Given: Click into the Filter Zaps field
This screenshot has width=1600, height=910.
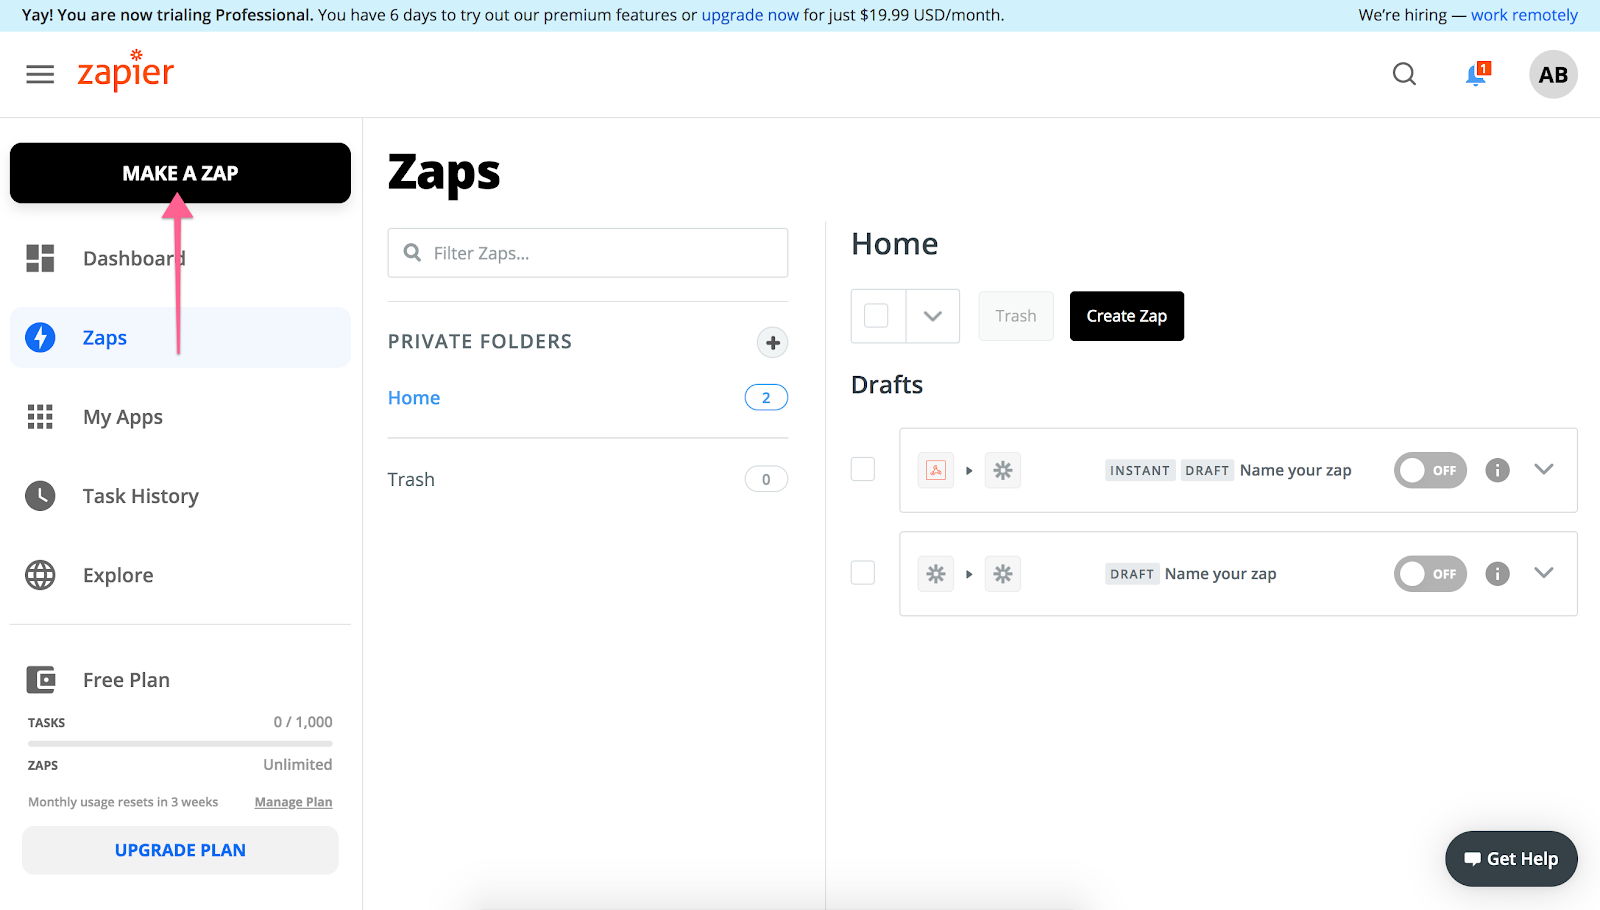Looking at the screenshot, I should click(587, 252).
